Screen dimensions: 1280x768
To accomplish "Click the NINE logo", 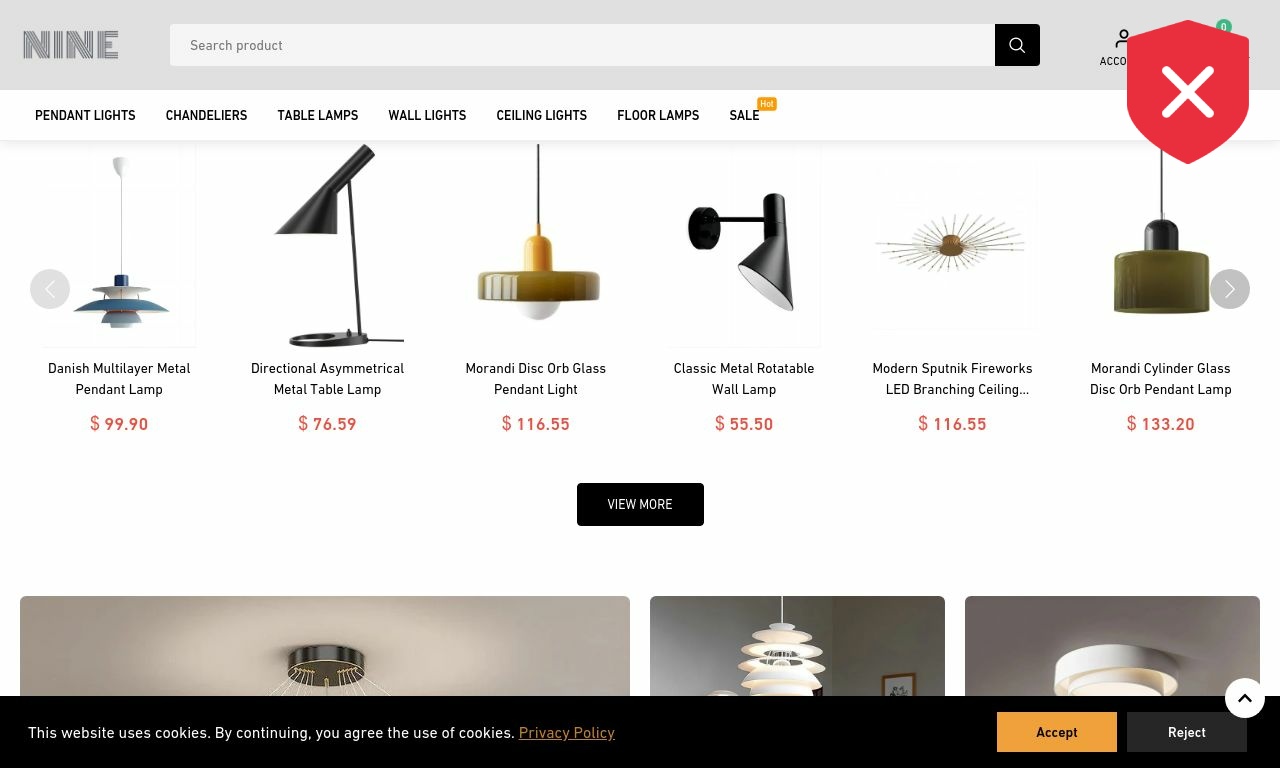I will [x=71, y=45].
